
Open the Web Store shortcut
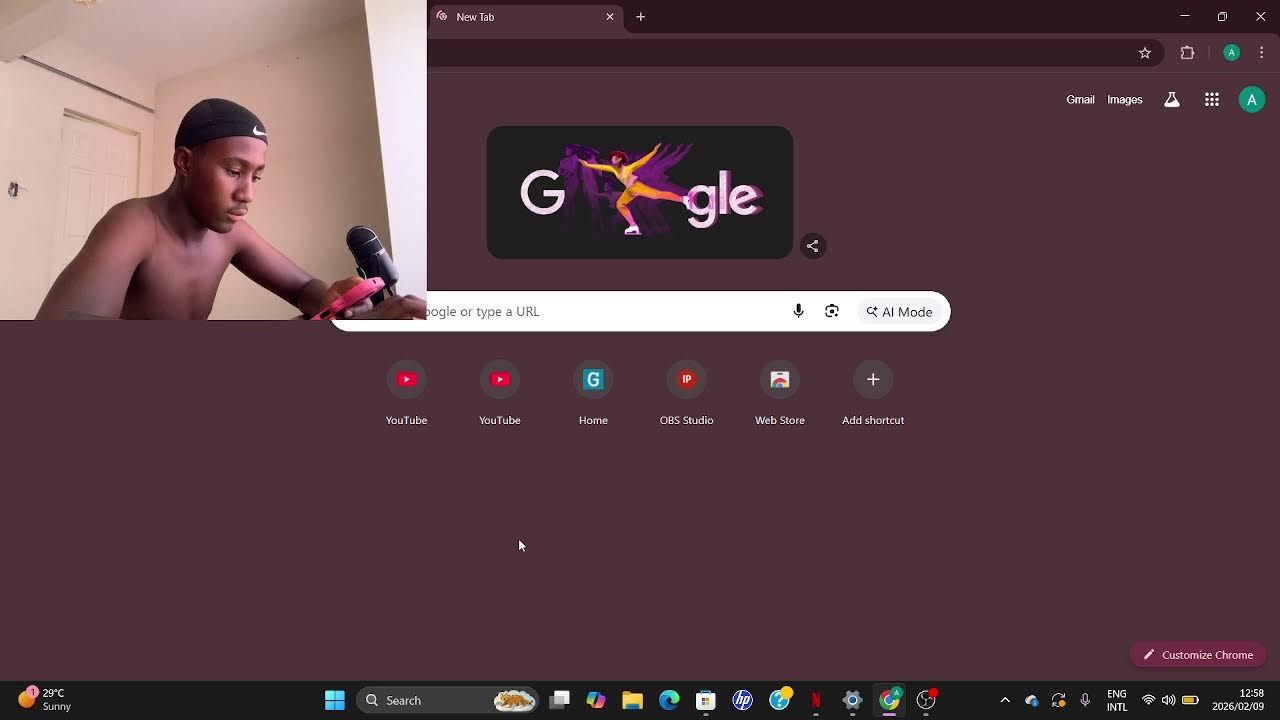780,392
